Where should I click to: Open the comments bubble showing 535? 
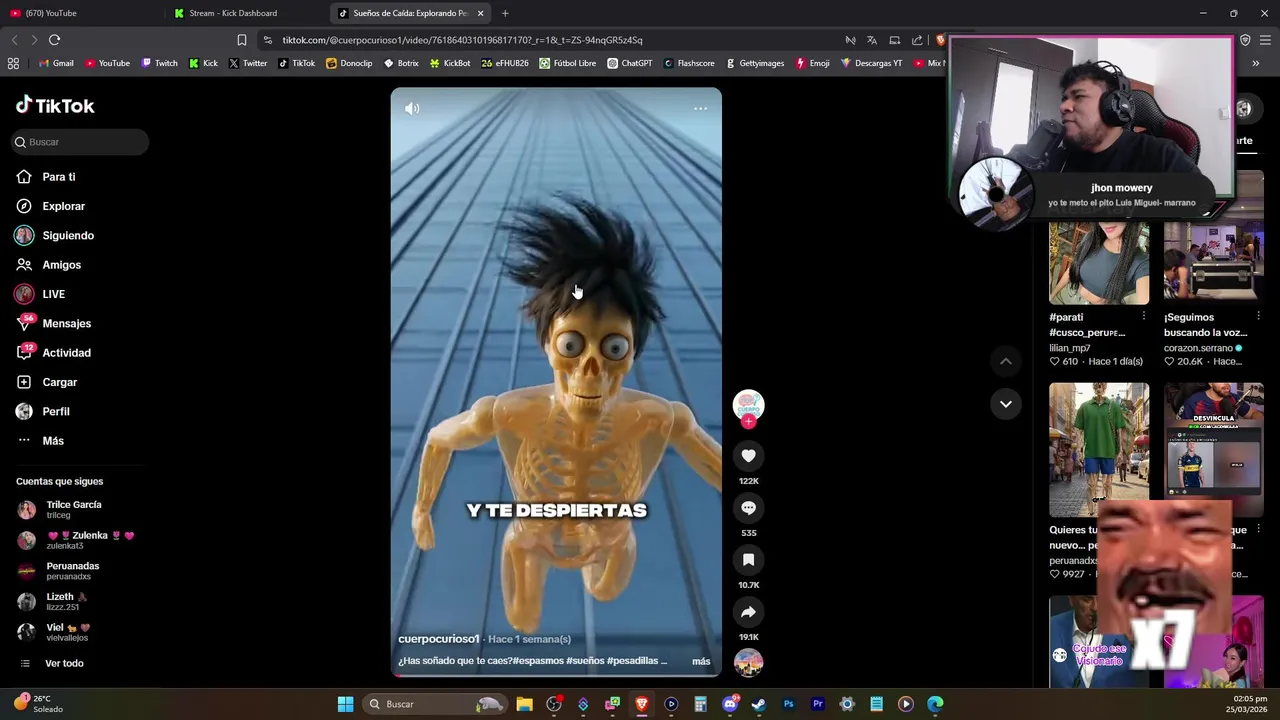click(x=748, y=508)
